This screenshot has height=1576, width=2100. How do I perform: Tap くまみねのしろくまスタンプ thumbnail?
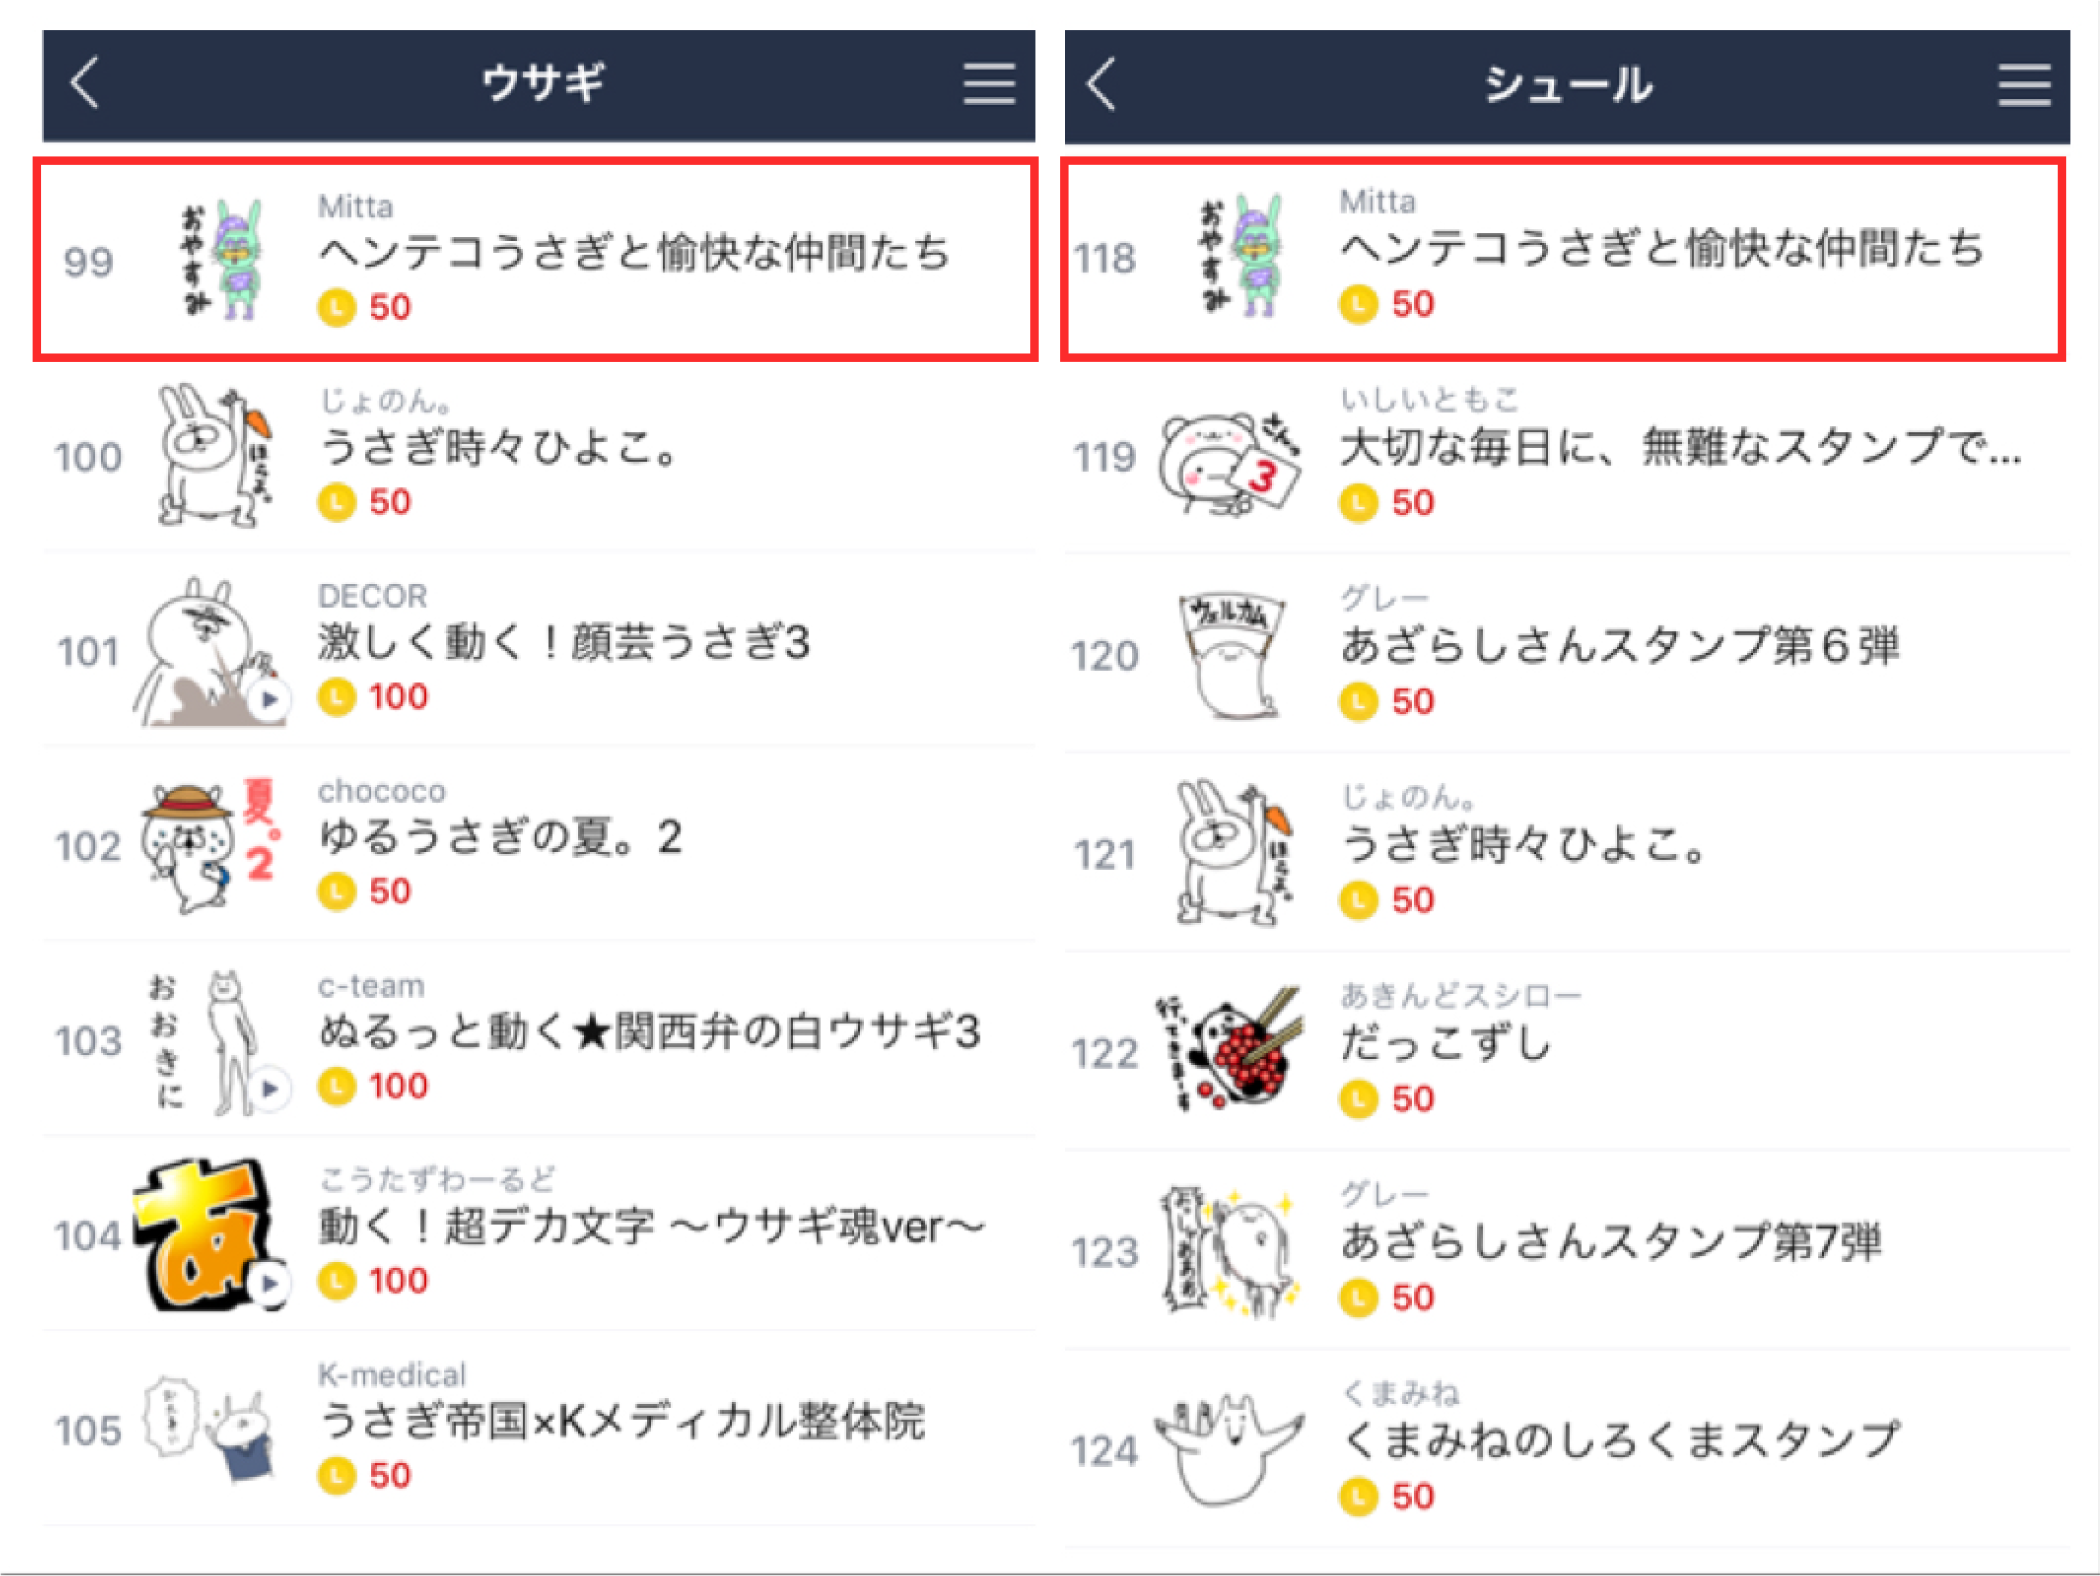point(1230,1450)
